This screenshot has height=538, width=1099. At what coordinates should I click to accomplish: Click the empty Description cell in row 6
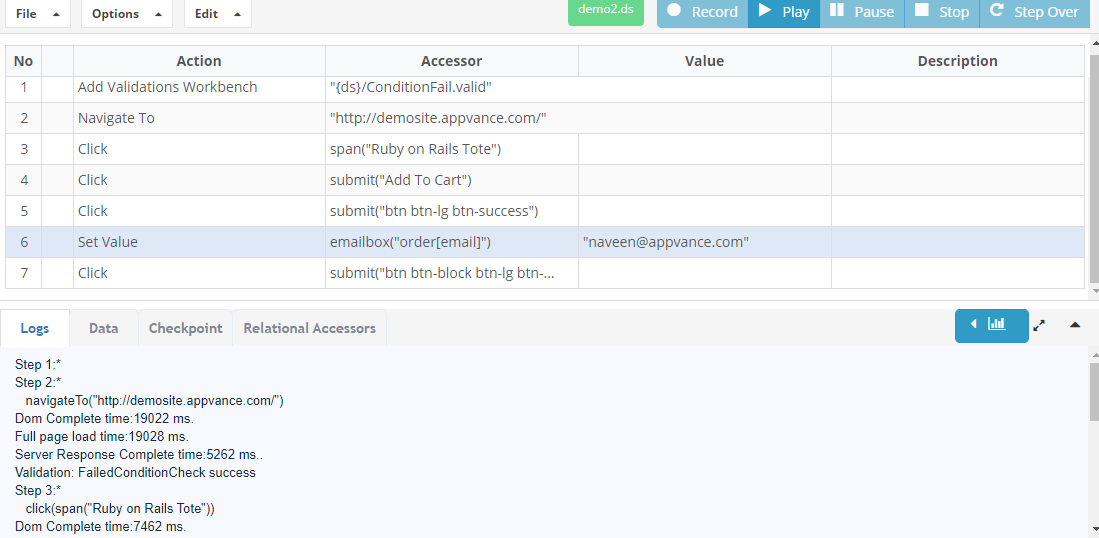[958, 242]
